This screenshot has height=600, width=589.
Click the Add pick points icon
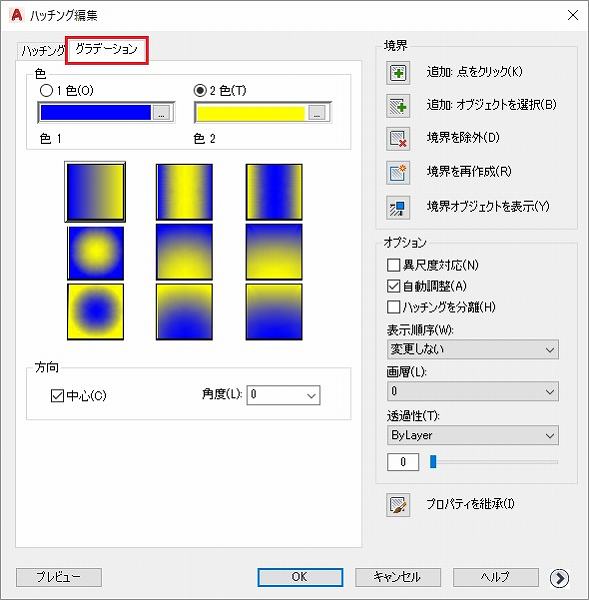point(398,73)
